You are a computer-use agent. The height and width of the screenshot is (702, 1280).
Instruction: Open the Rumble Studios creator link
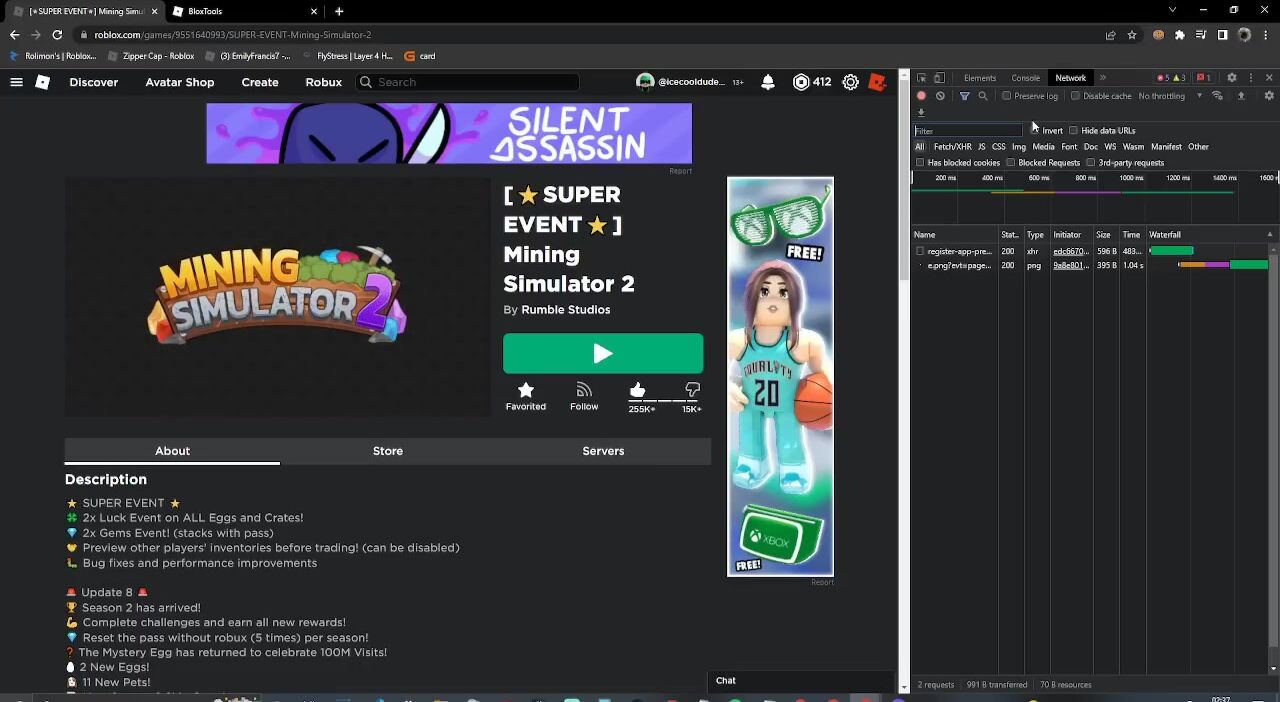point(566,310)
